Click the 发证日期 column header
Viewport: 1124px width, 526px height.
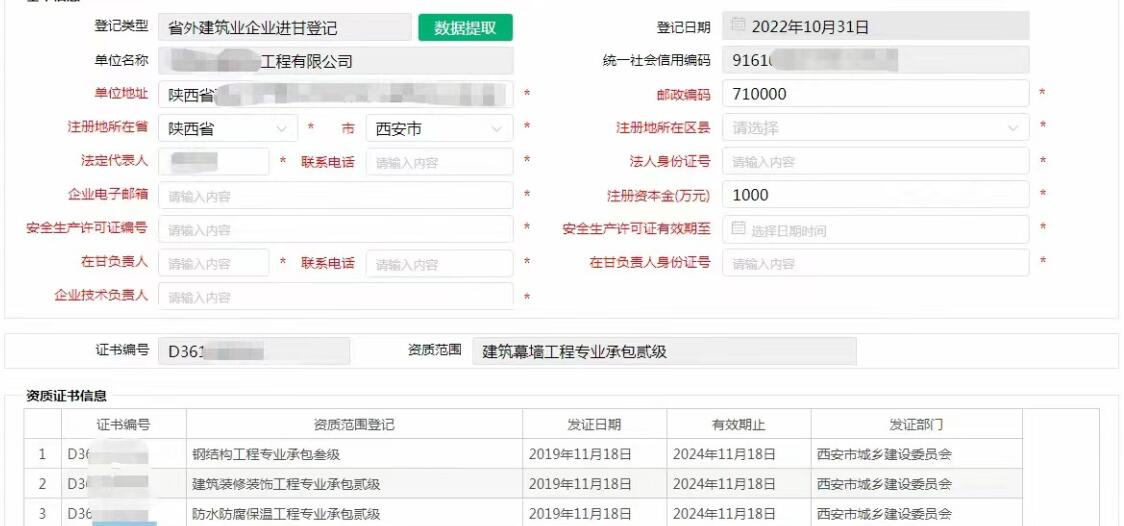coord(594,424)
